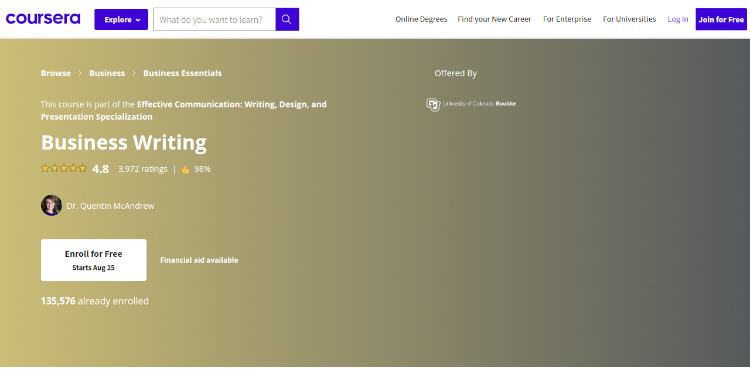The width and height of the screenshot is (750, 373).
Task: Click the Log In link
Action: [x=678, y=19]
